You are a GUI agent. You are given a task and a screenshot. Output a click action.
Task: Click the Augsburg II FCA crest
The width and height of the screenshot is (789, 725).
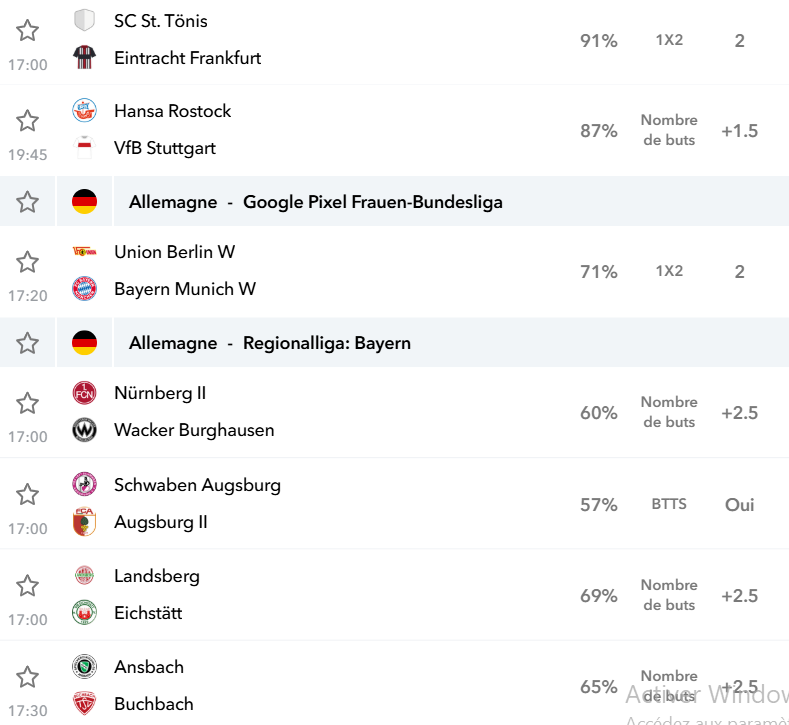point(84,522)
